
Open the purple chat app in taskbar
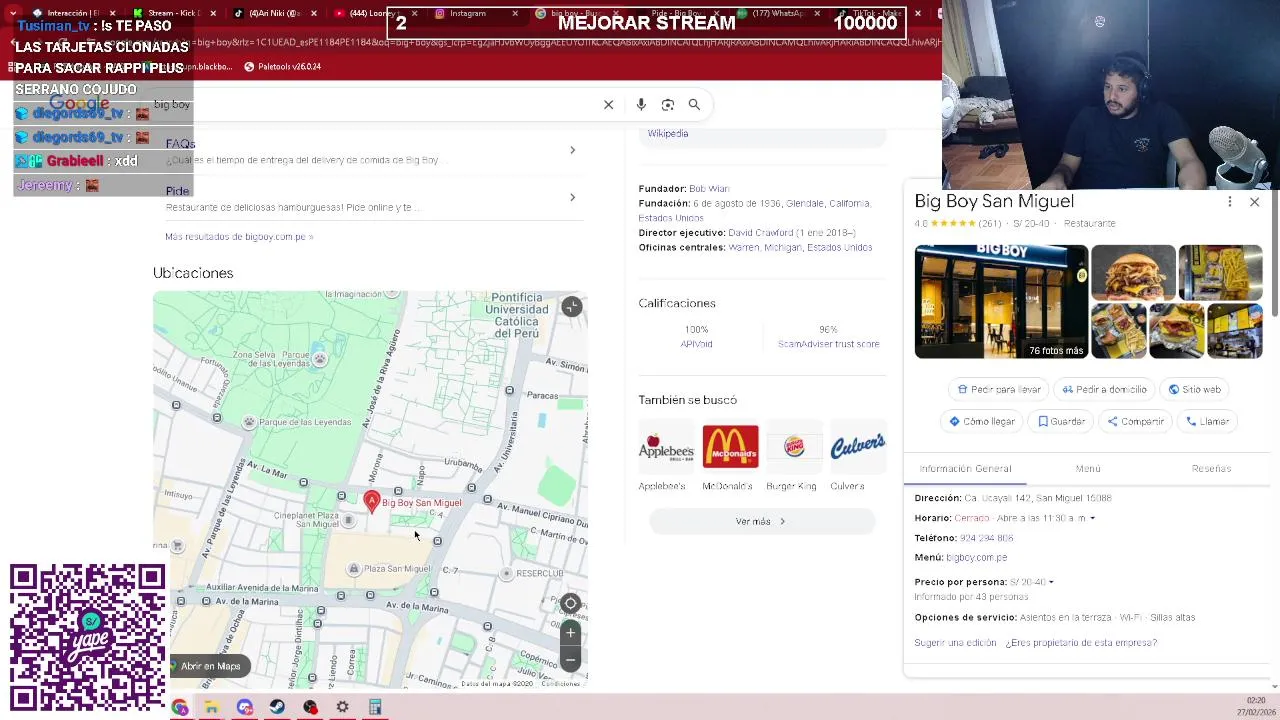[245, 707]
